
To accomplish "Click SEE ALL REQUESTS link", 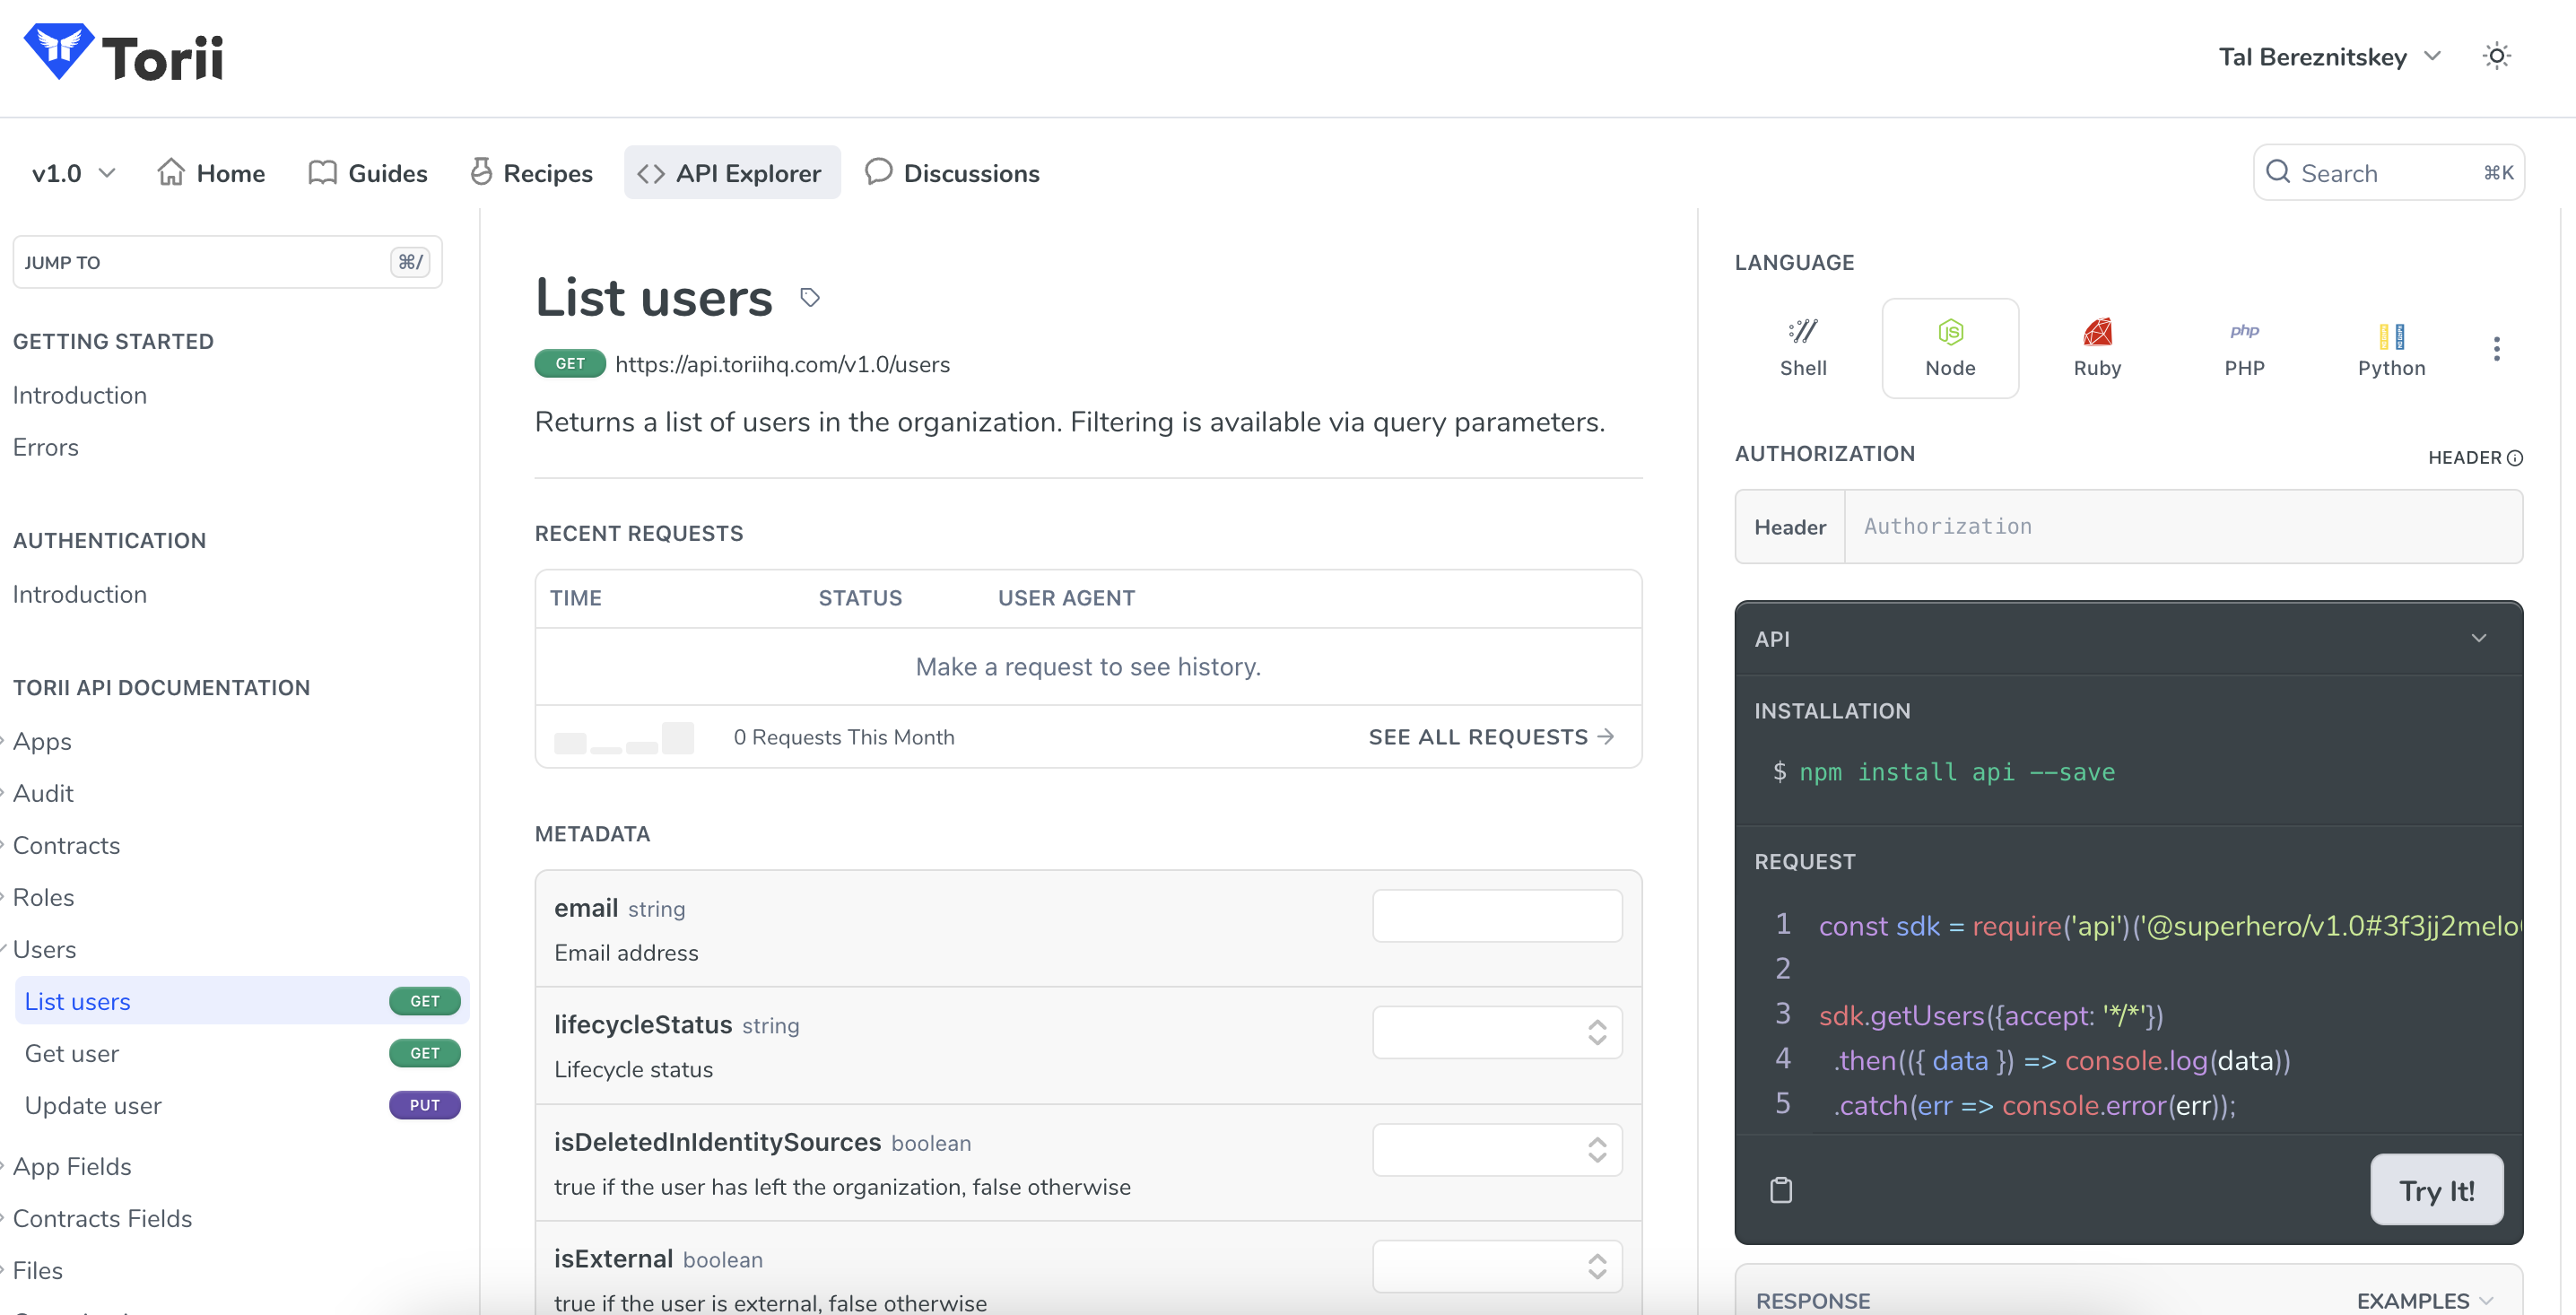I will point(1491,737).
